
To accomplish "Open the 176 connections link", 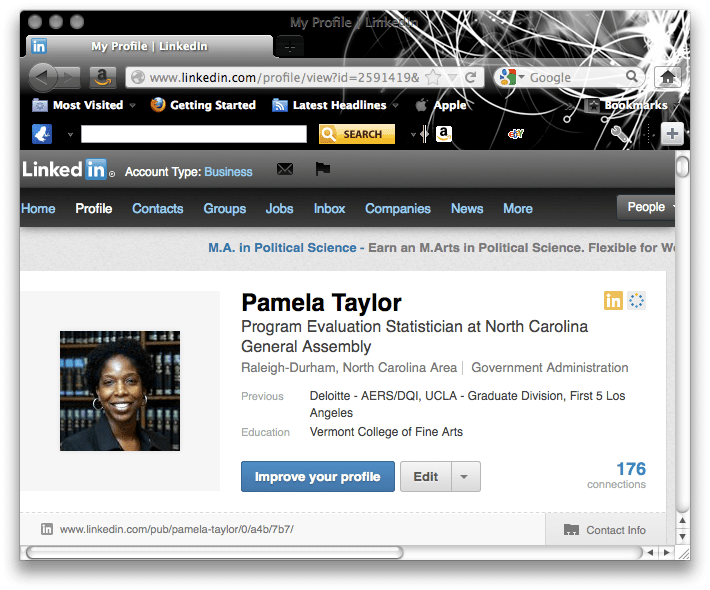I will click(630, 469).
